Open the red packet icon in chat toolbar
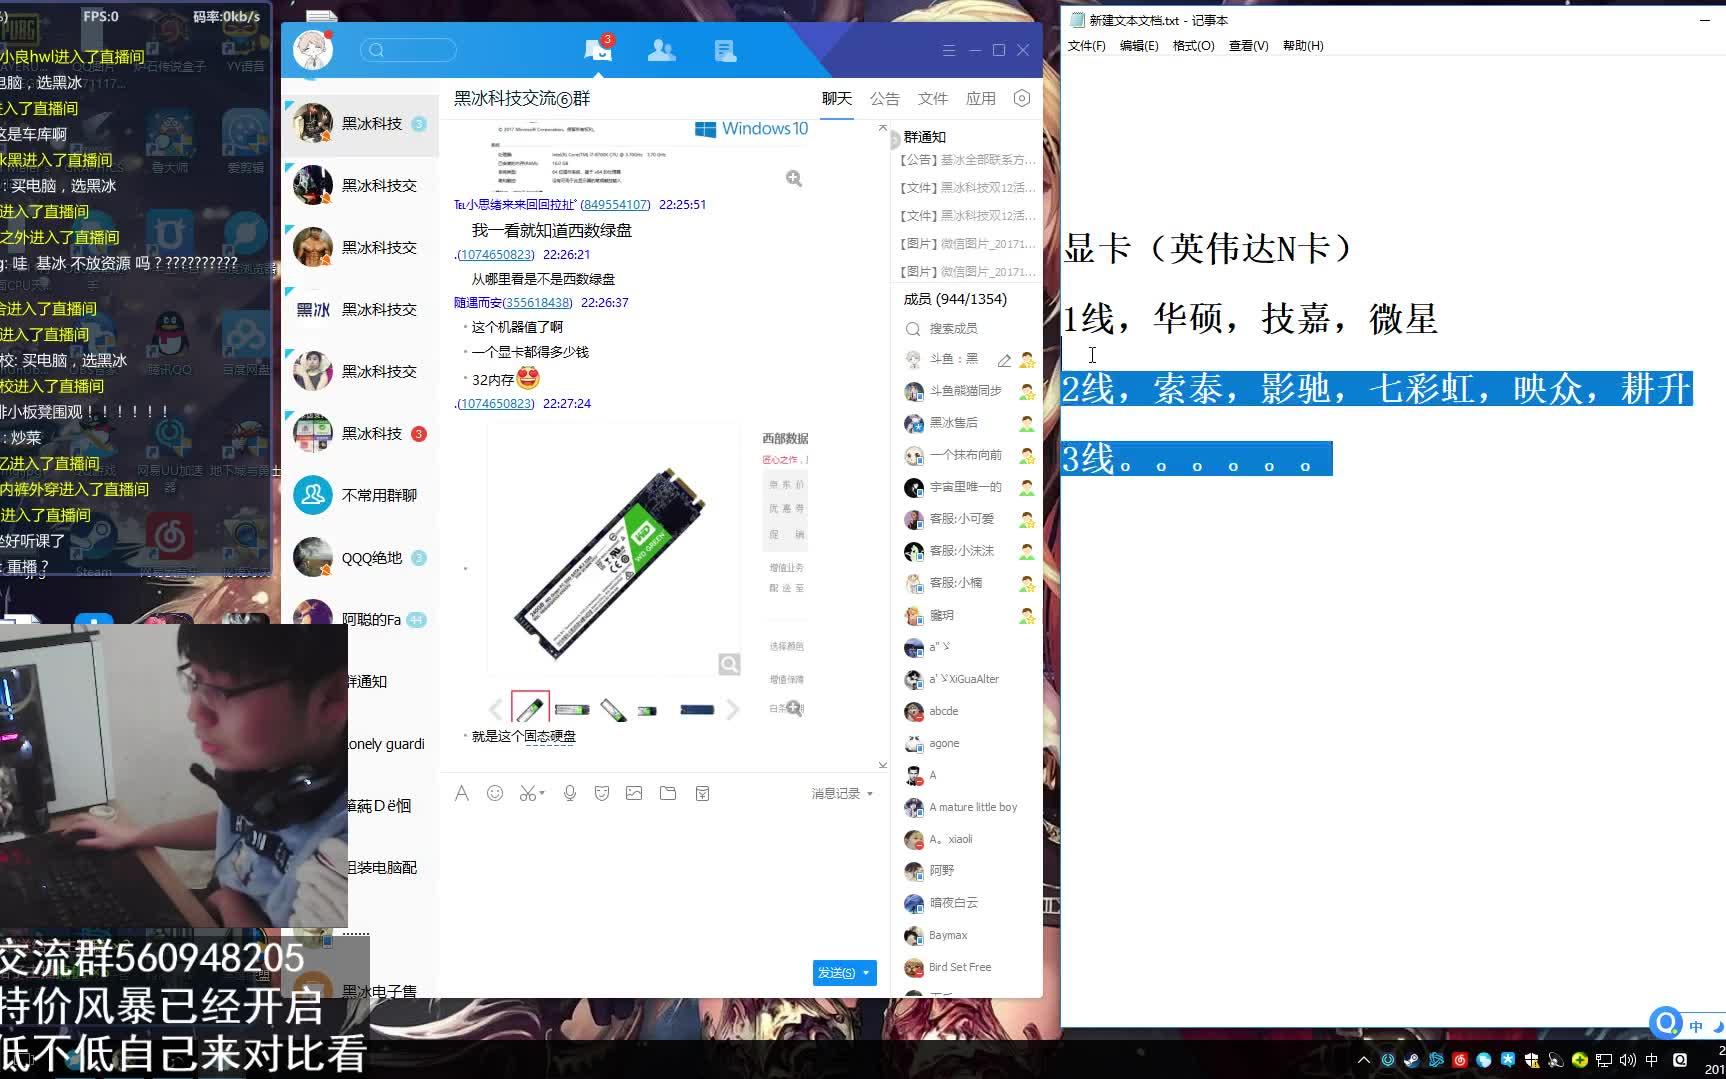1726x1079 pixels. [x=702, y=793]
